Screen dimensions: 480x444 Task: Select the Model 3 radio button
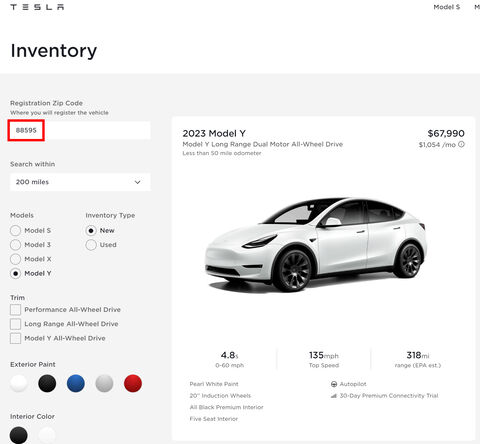(x=15, y=245)
